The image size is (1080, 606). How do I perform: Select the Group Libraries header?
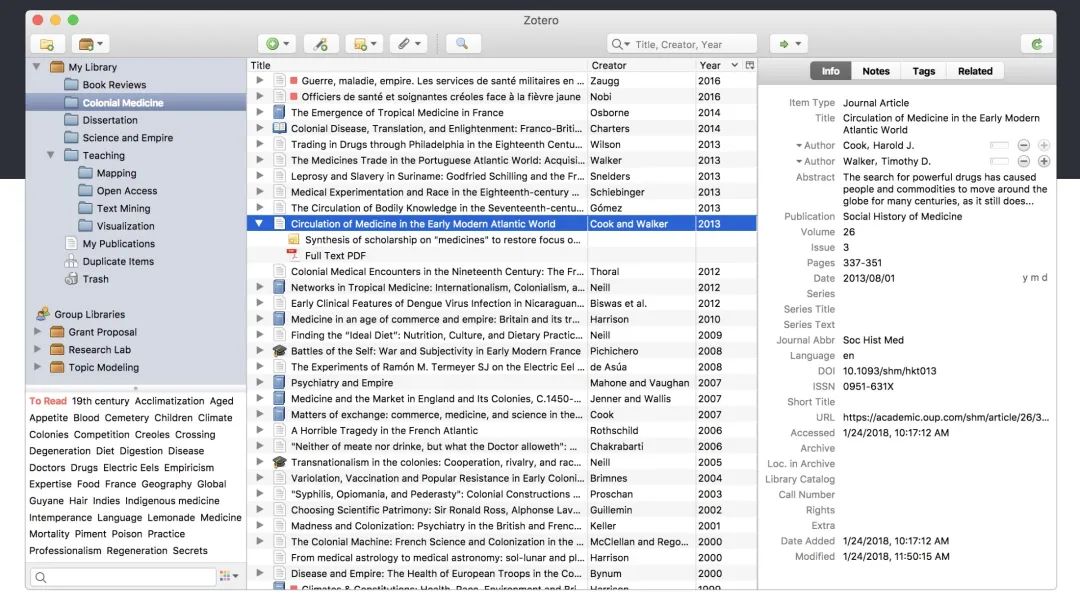tap(90, 314)
